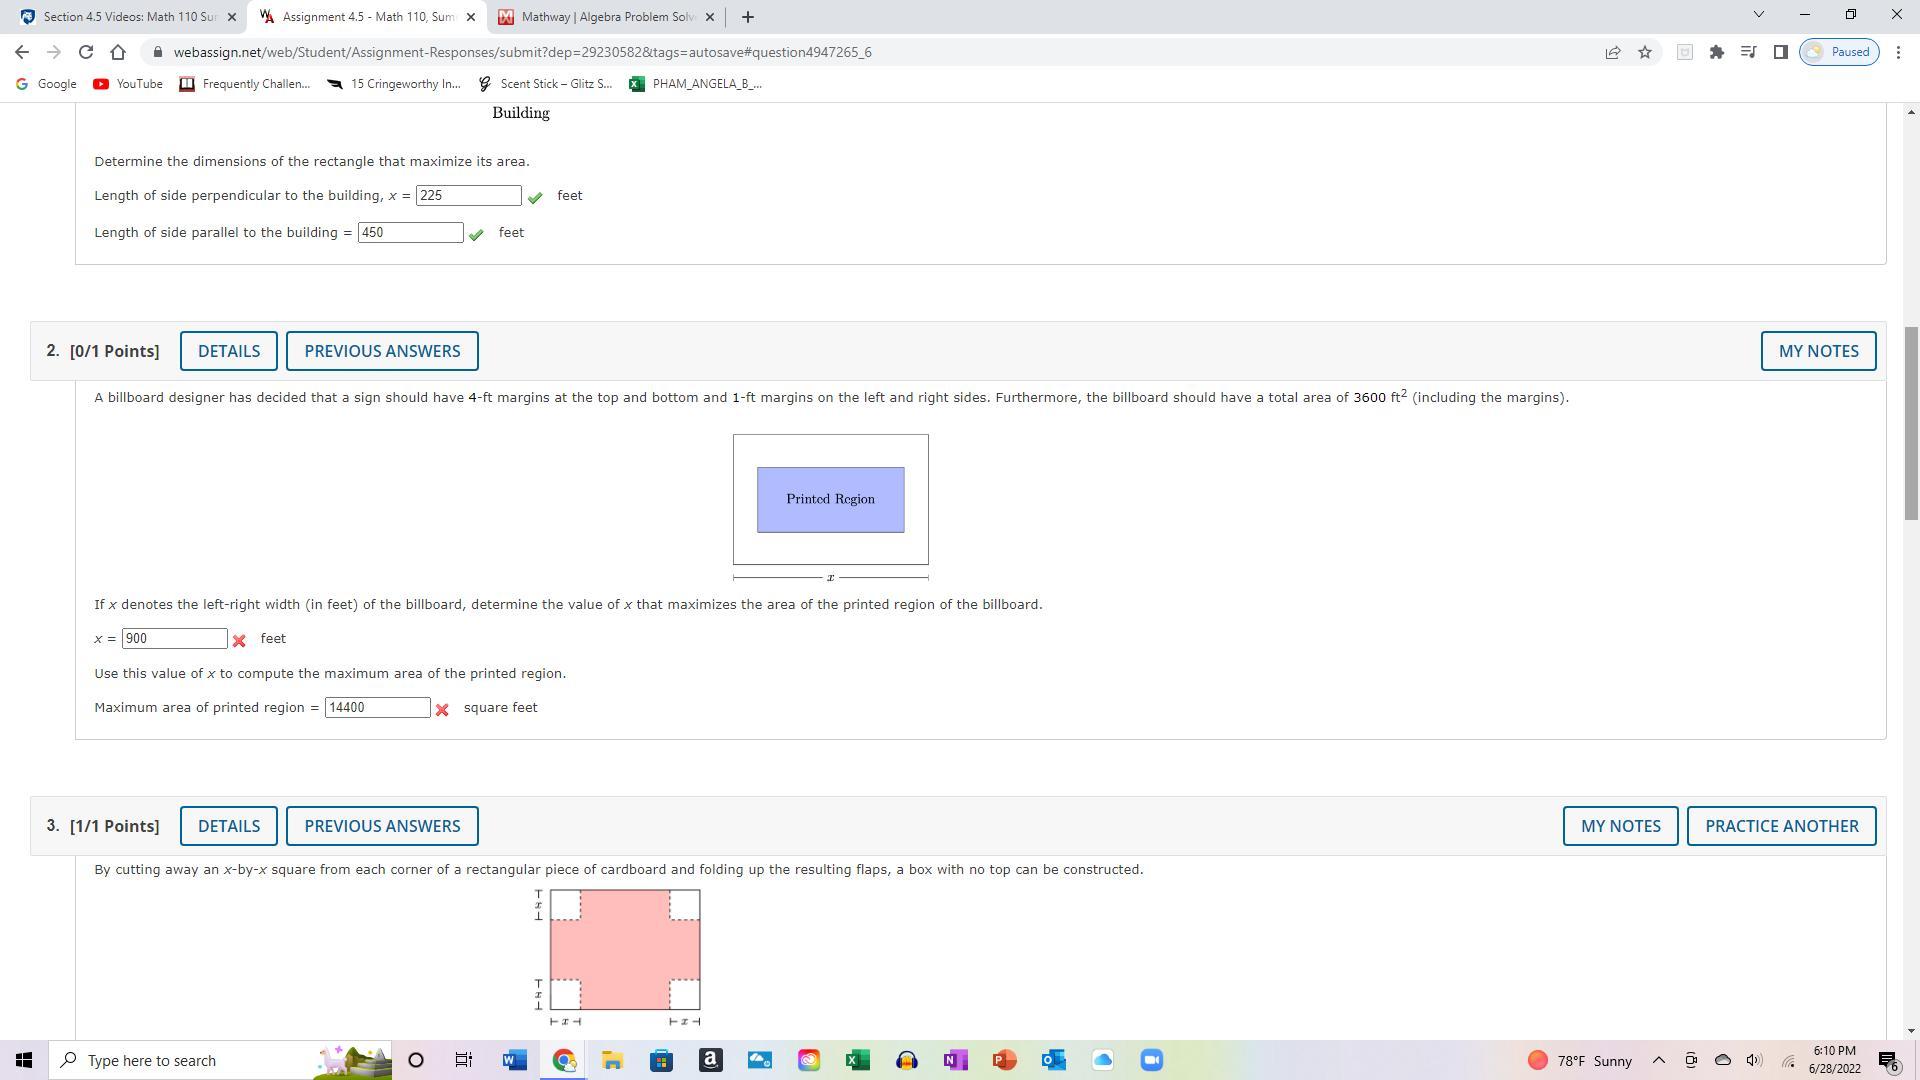Toggle the browser side panel icon
Viewport: 1920px width, 1080px height.
[1781, 52]
